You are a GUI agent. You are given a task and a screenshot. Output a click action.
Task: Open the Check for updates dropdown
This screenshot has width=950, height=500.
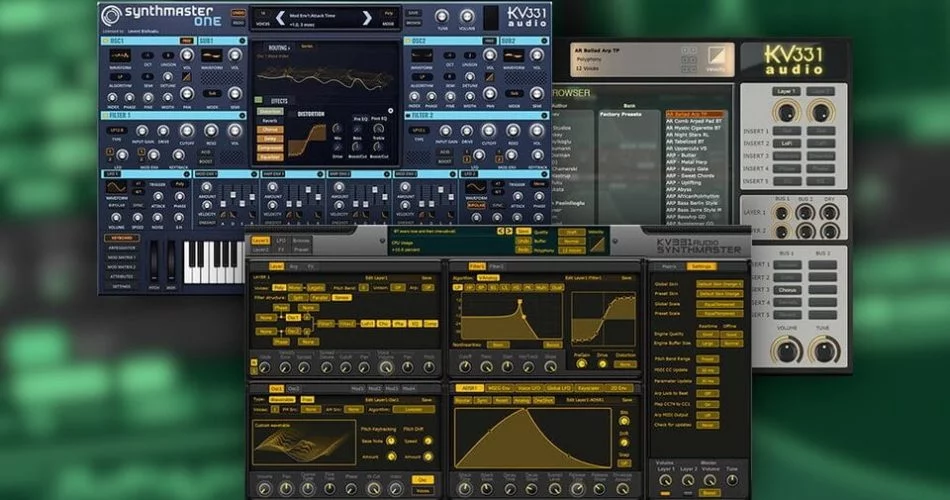(708, 425)
